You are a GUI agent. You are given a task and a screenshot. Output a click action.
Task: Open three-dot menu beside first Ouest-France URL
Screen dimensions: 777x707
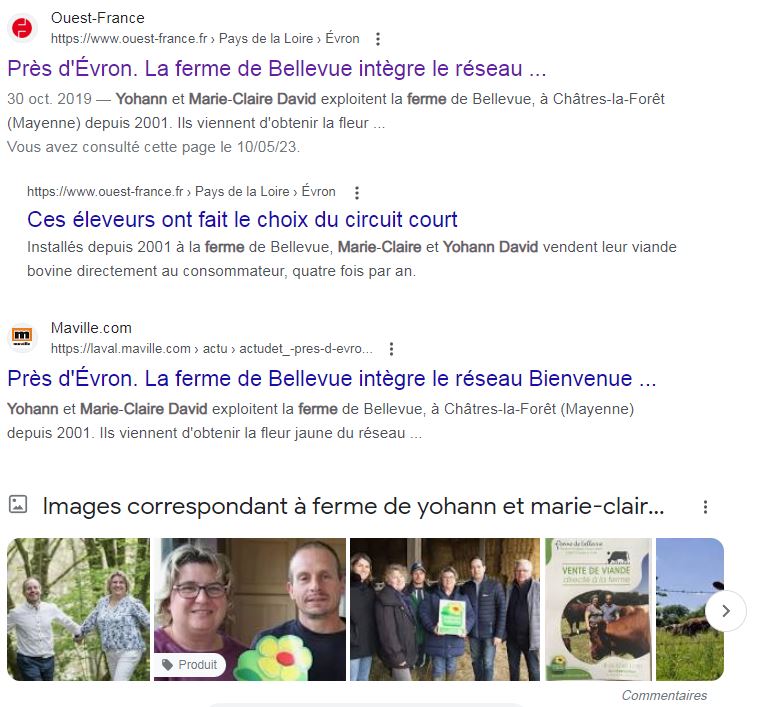[x=378, y=39]
